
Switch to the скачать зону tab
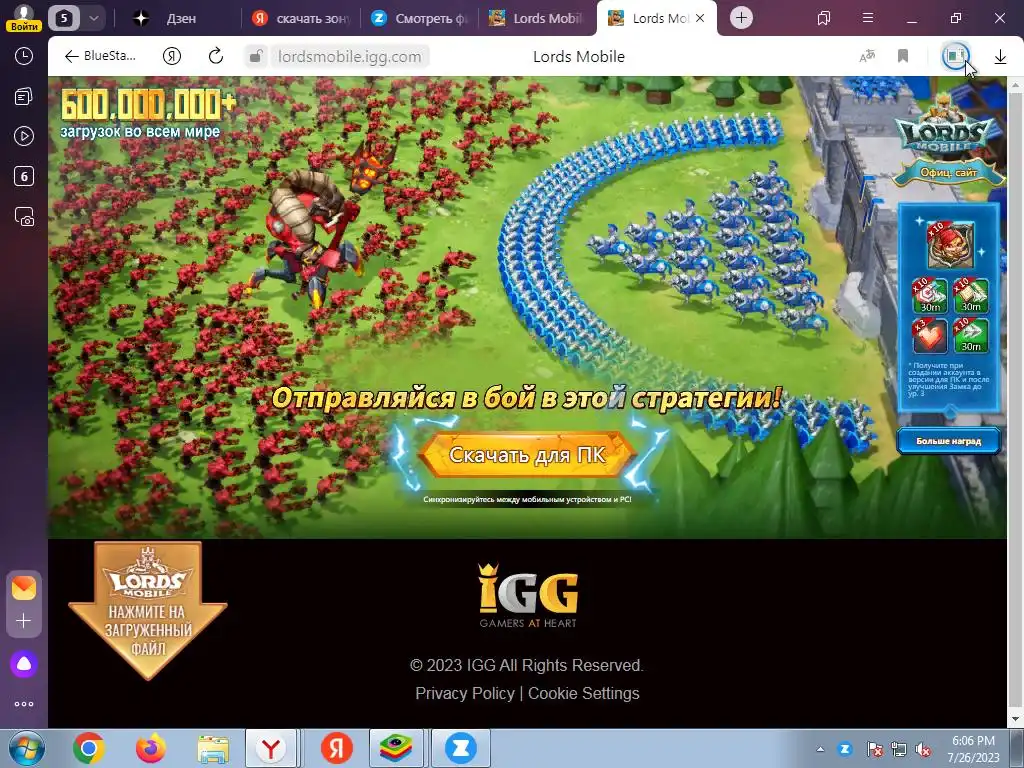[x=301, y=18]
